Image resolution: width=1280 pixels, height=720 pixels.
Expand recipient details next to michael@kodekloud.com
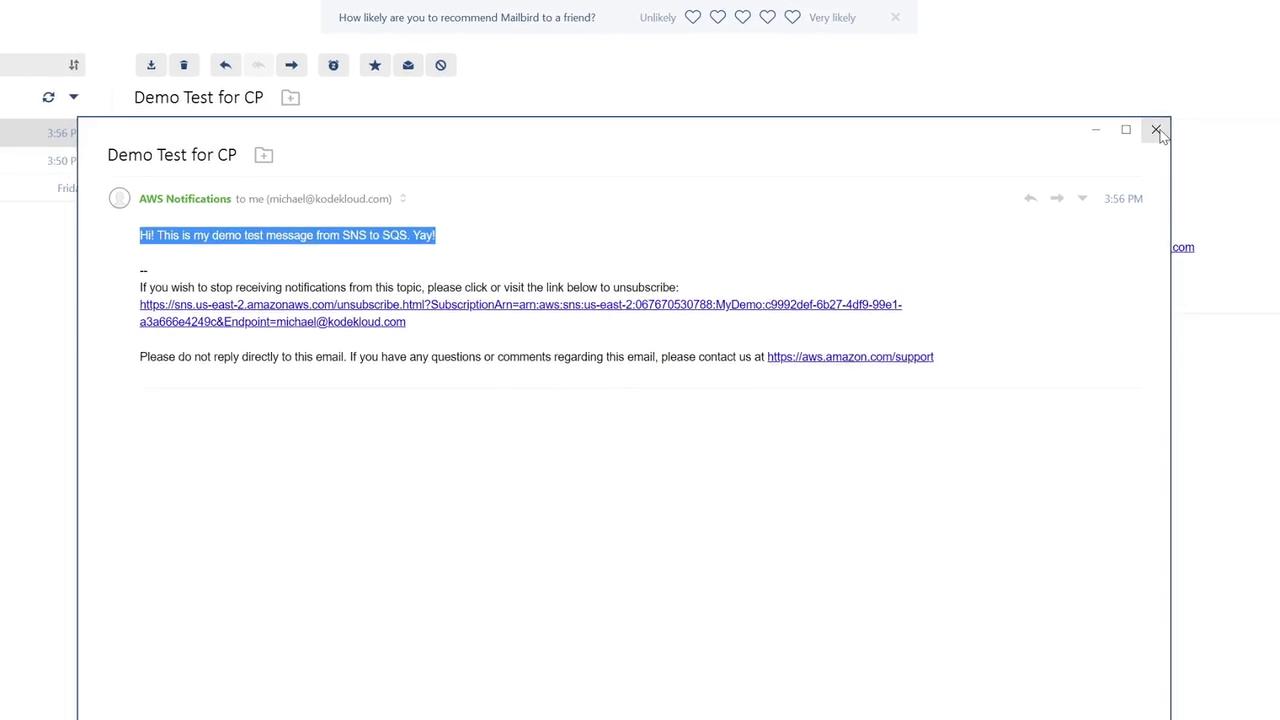(x=403, y=199)
